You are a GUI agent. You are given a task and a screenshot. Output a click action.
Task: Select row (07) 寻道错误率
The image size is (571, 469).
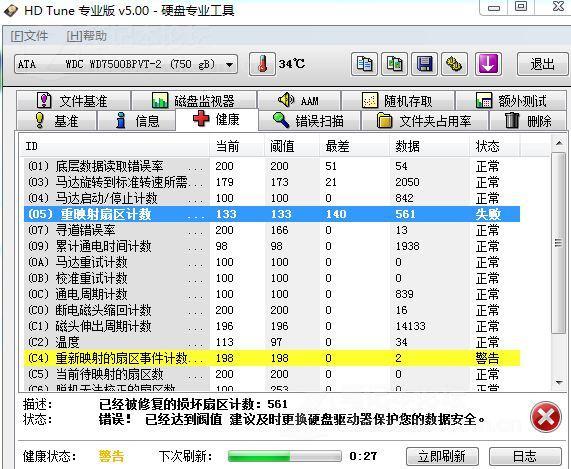pyautogui.click(x=272, y=230)
